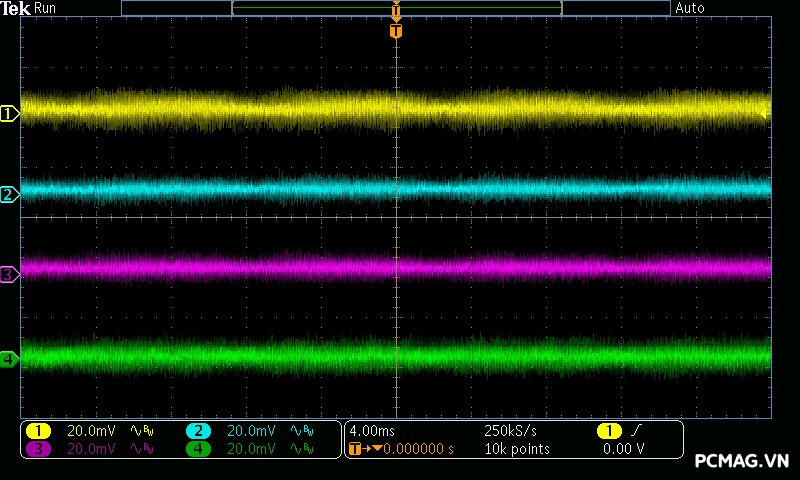
Task: Select the channel 3 magenta readout badge
Action: pos(38,449)
